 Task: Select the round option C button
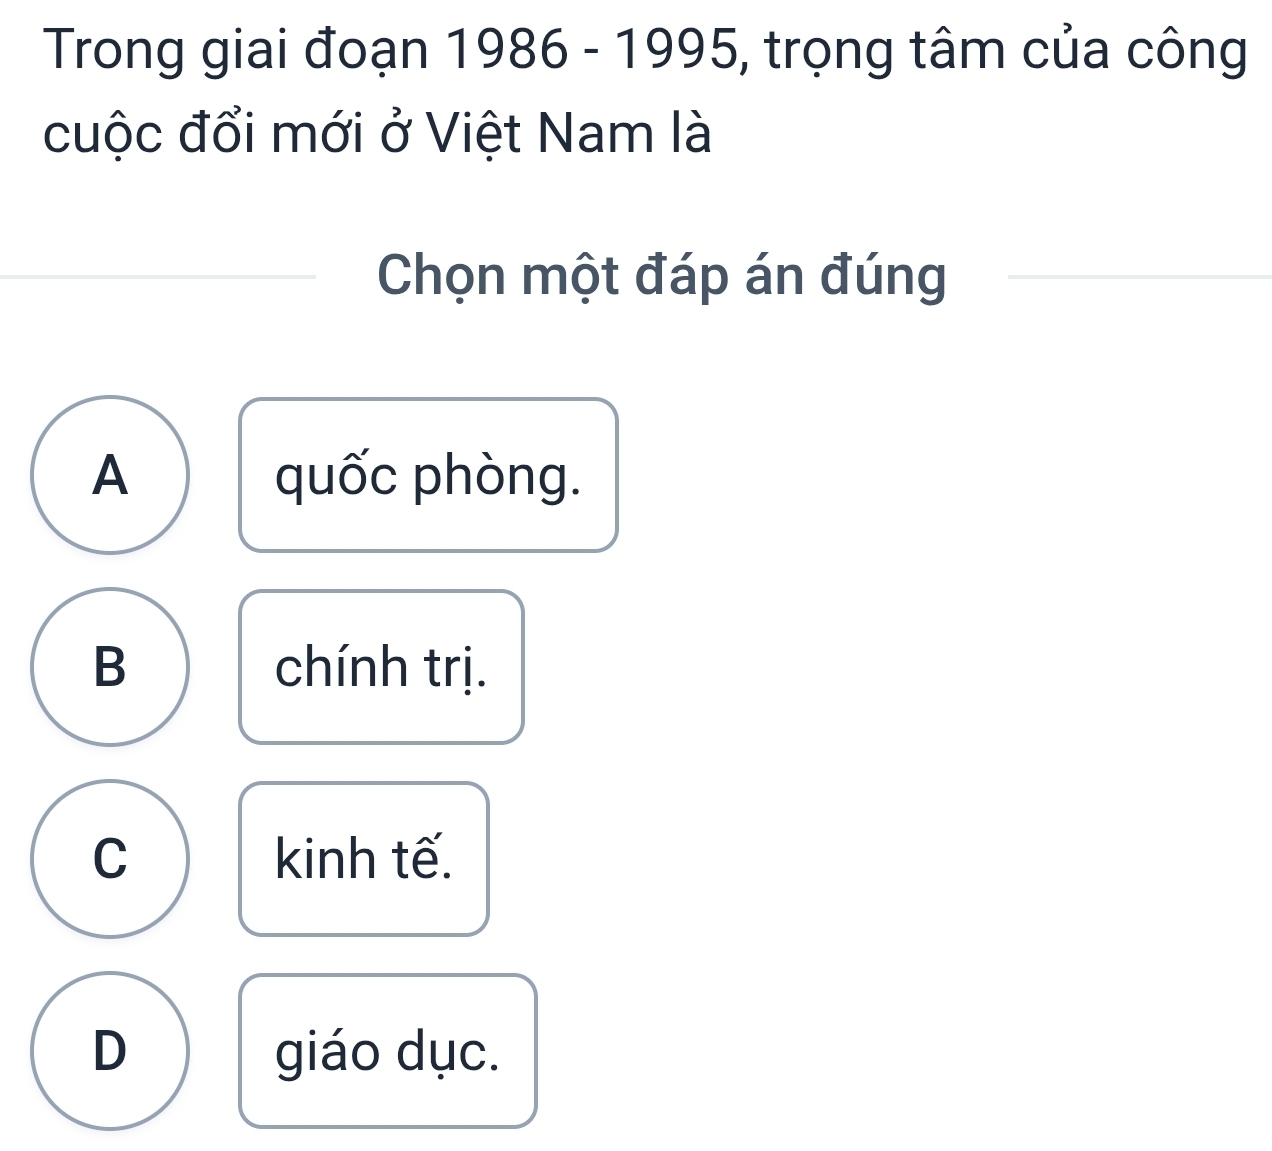110,859
